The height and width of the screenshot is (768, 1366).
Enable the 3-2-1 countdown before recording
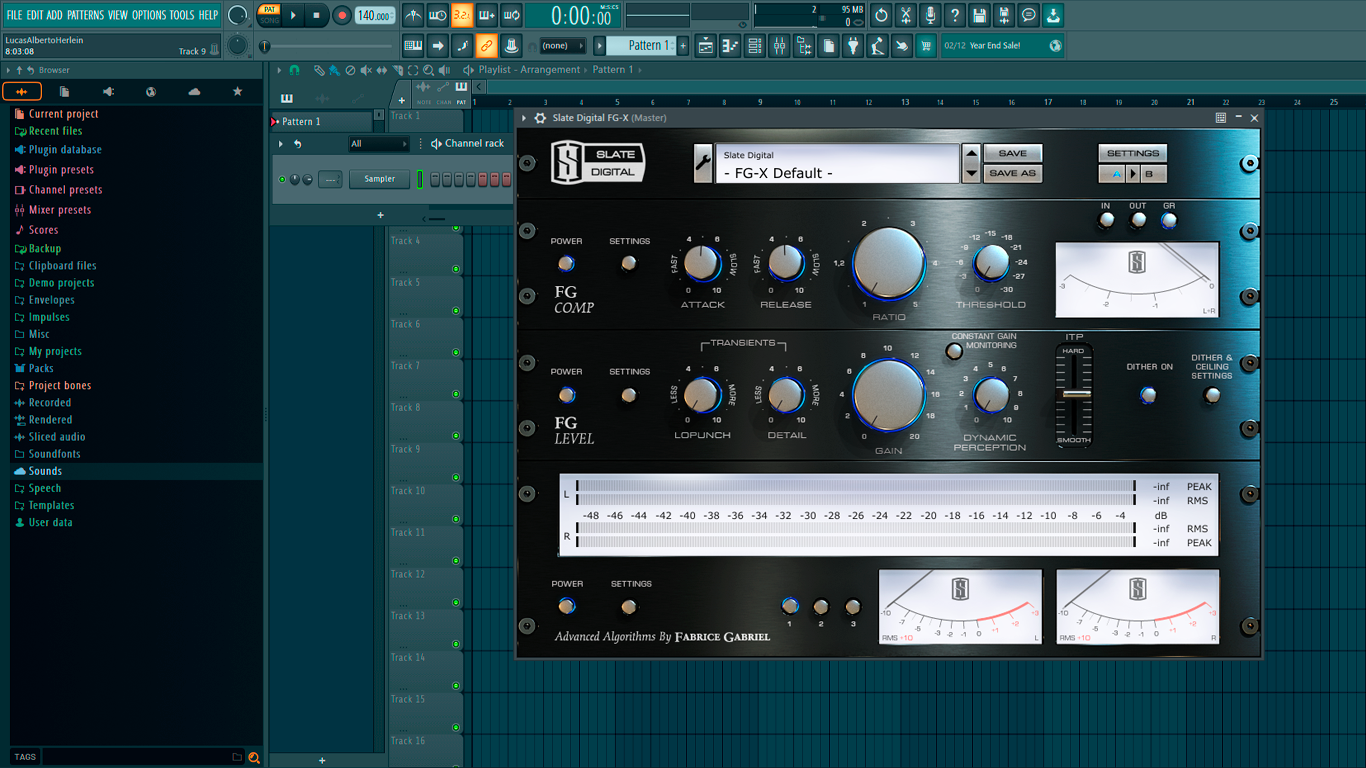pos(461,15)
